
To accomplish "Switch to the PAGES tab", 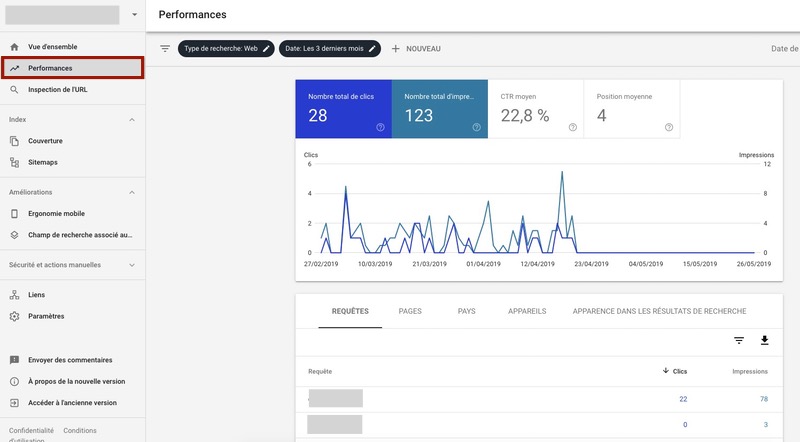I will click(410, 311).
